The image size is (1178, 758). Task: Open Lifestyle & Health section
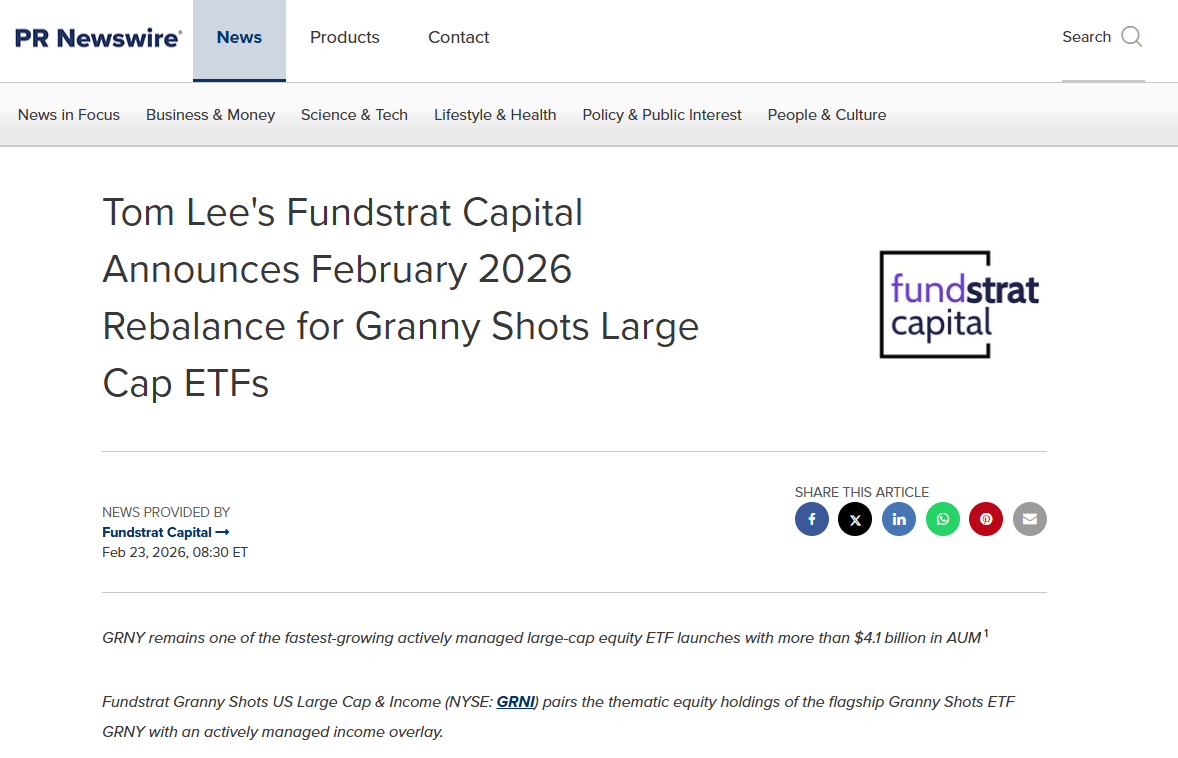pyautogui.click(x=495, y=115)
